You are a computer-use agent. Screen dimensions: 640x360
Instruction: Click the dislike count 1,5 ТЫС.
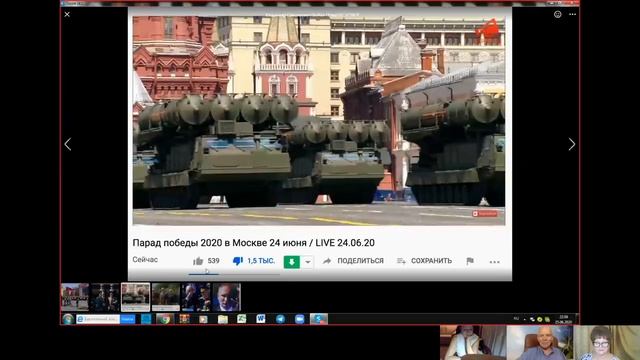(261, 261)
